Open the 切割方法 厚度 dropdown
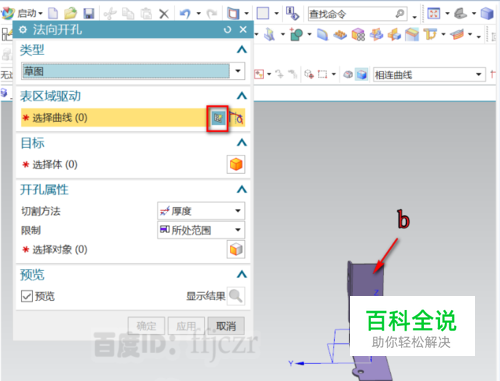The width and height of the screenshot is (500, 381). click(x=201, y=211)
